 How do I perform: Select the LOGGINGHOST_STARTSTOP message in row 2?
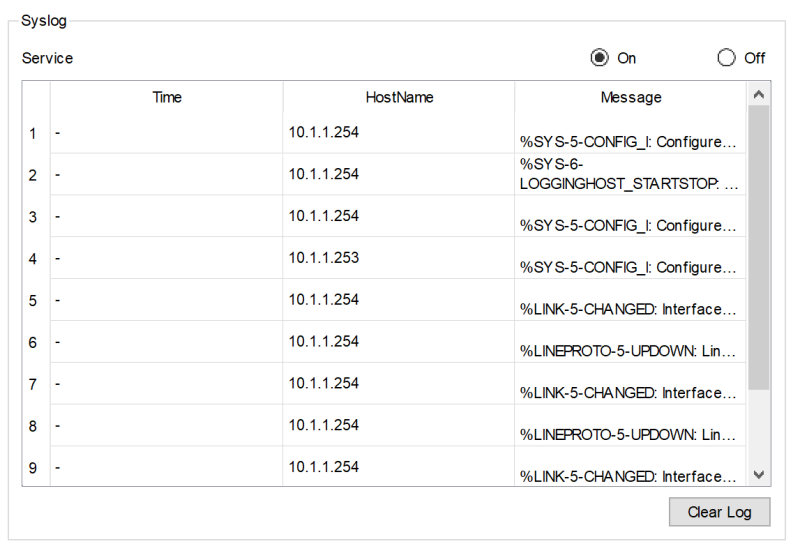click(630, 175)
